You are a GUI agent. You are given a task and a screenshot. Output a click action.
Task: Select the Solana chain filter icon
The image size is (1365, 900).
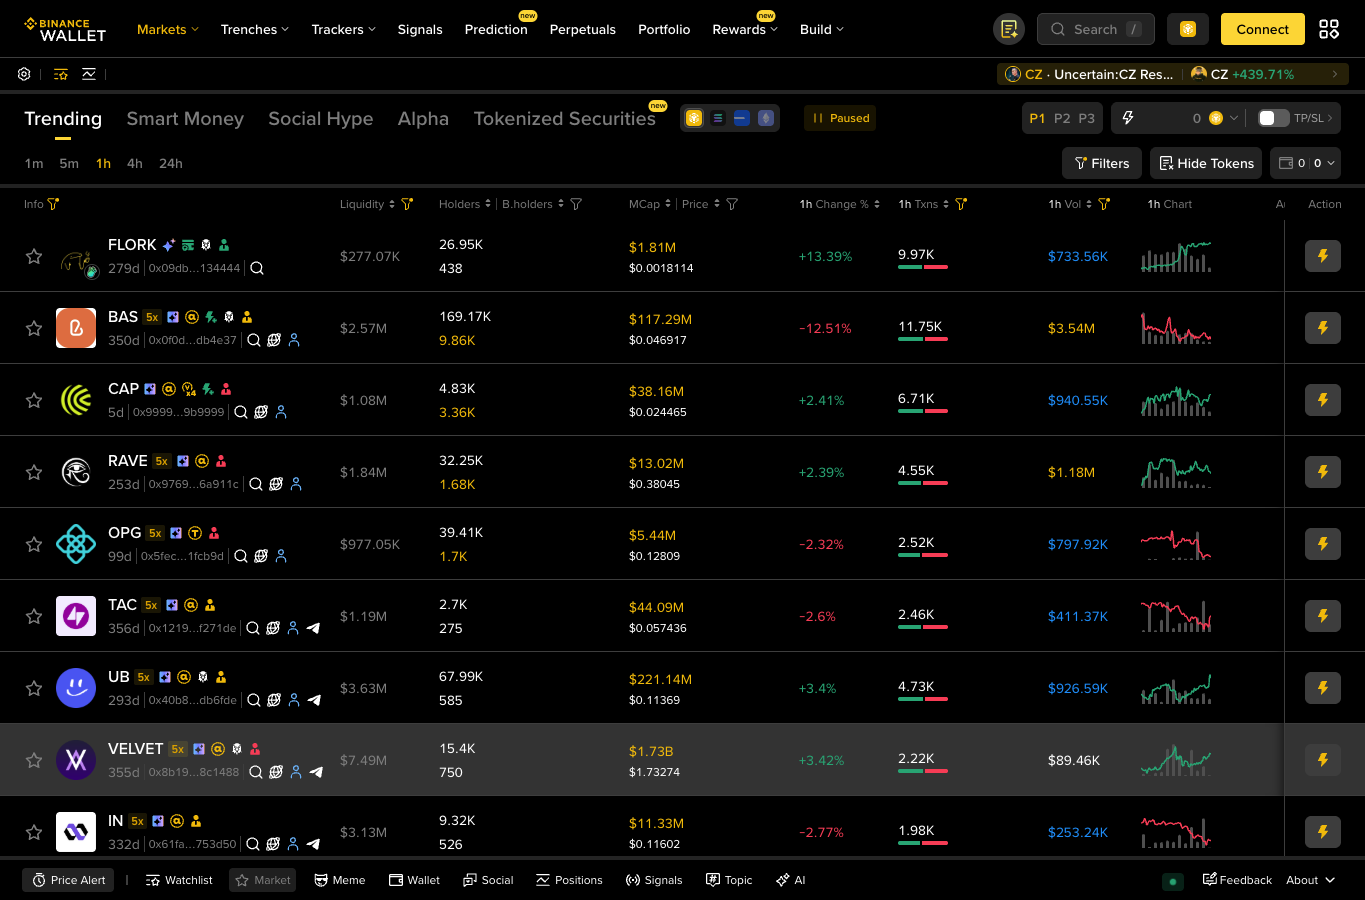click(718, 118)
